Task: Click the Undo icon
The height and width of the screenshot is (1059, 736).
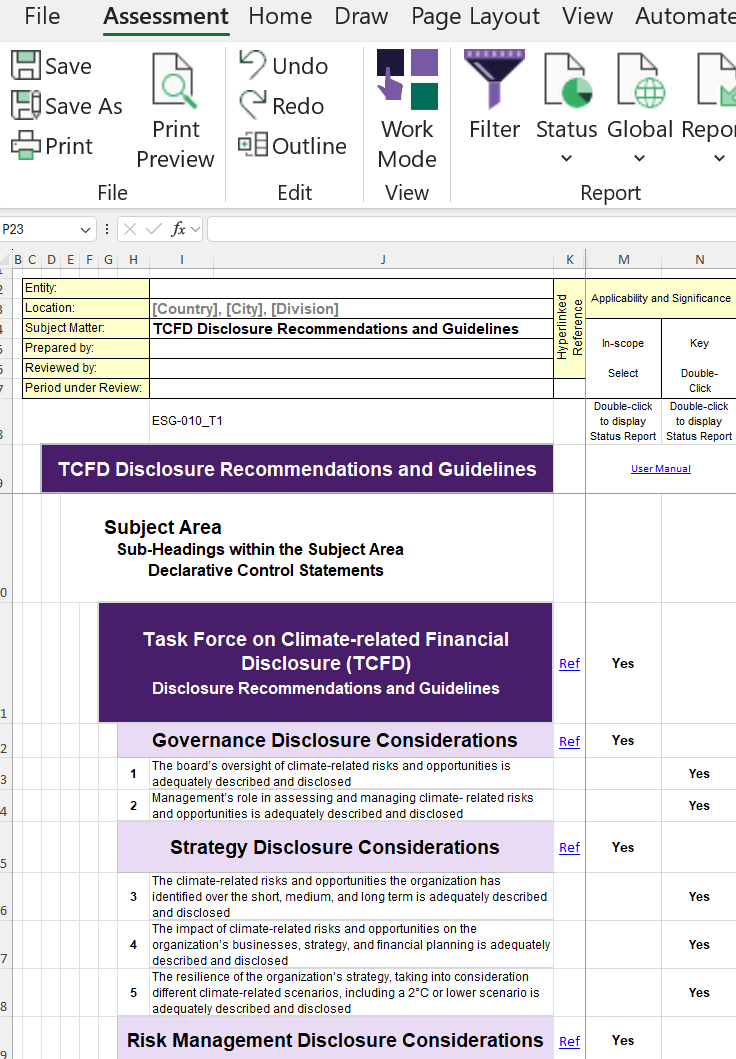Action: [x=253, y=66]
